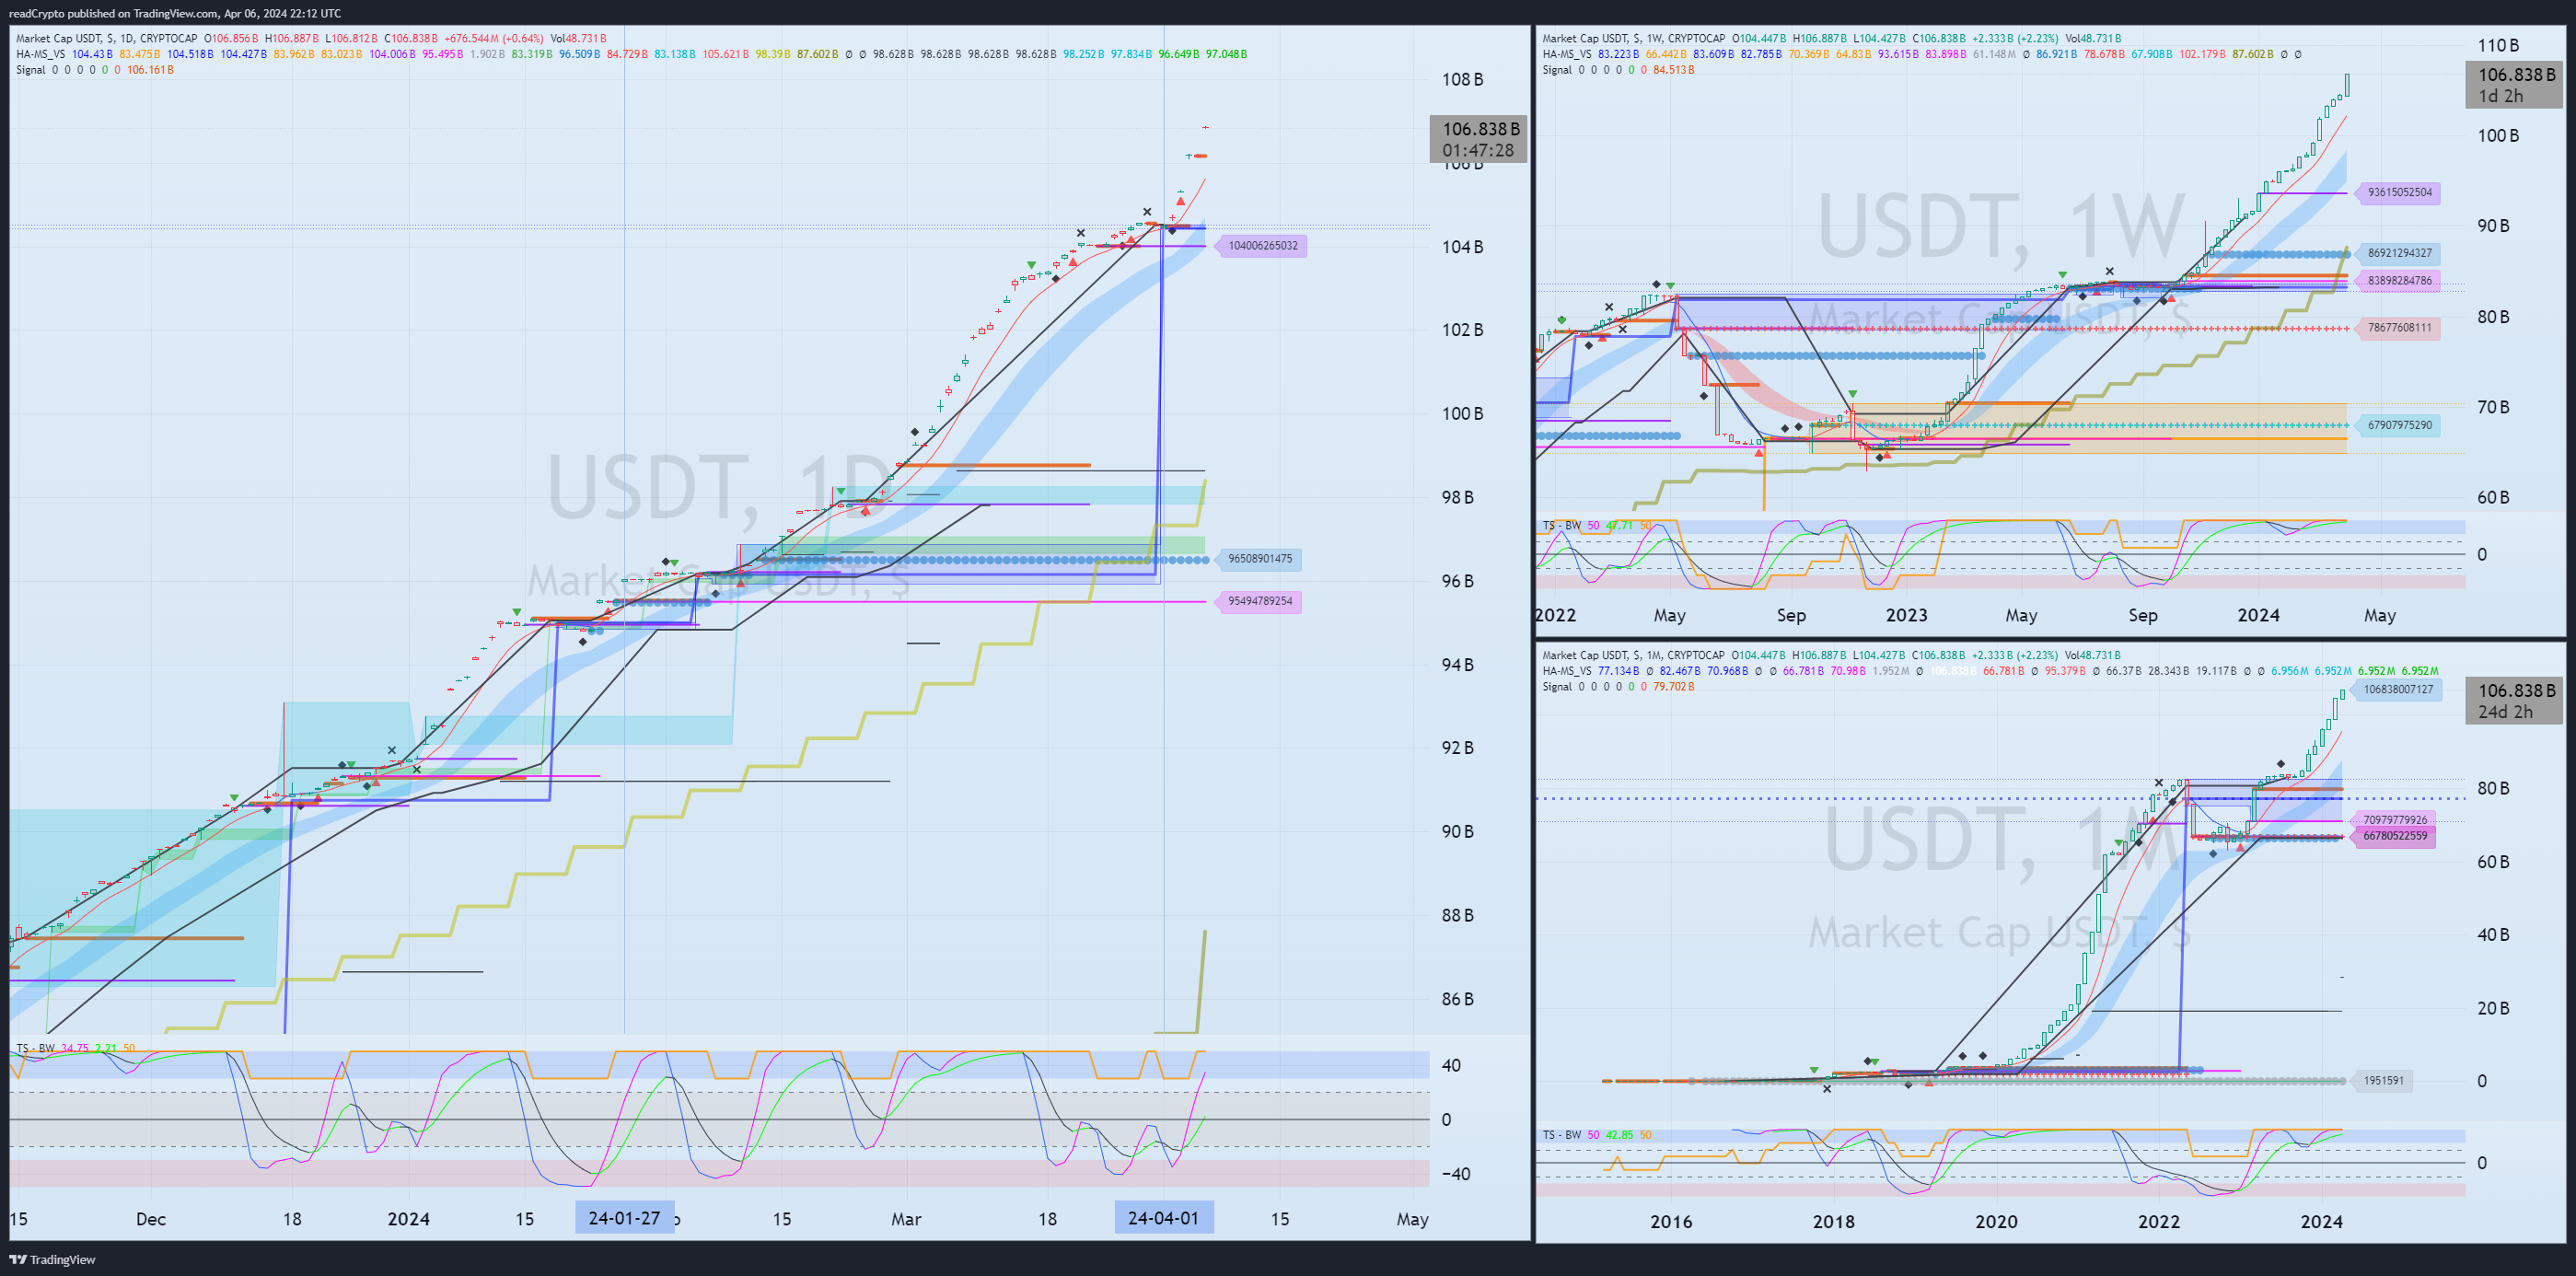Click '100 B' on the 1D price axis
The width and height of the screenshot is (2576, 1276).
point(1462,414)
